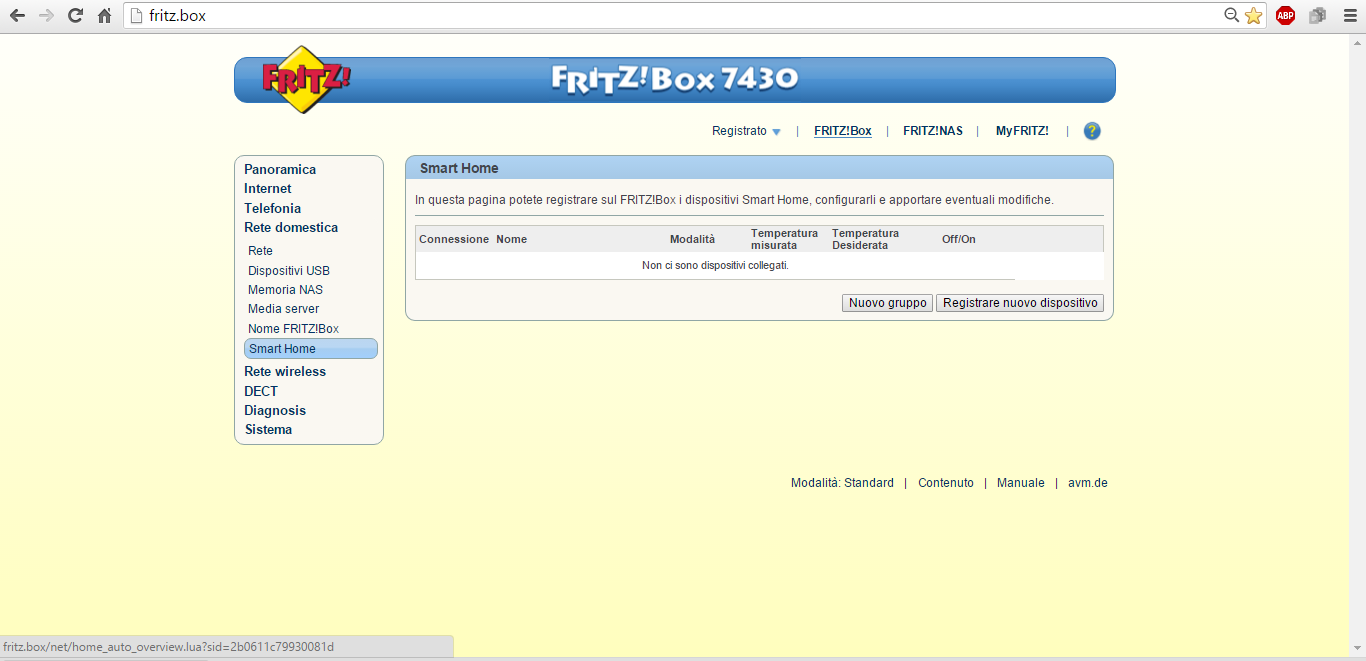Go back with browser back arrow

point(17,15)
